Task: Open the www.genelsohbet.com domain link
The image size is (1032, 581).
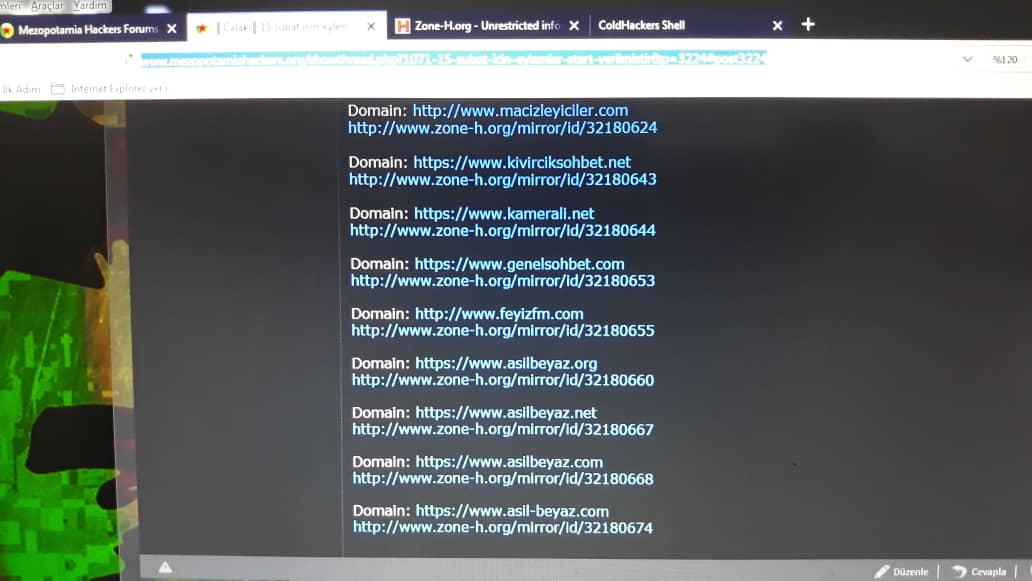Action: pos(519,264)
